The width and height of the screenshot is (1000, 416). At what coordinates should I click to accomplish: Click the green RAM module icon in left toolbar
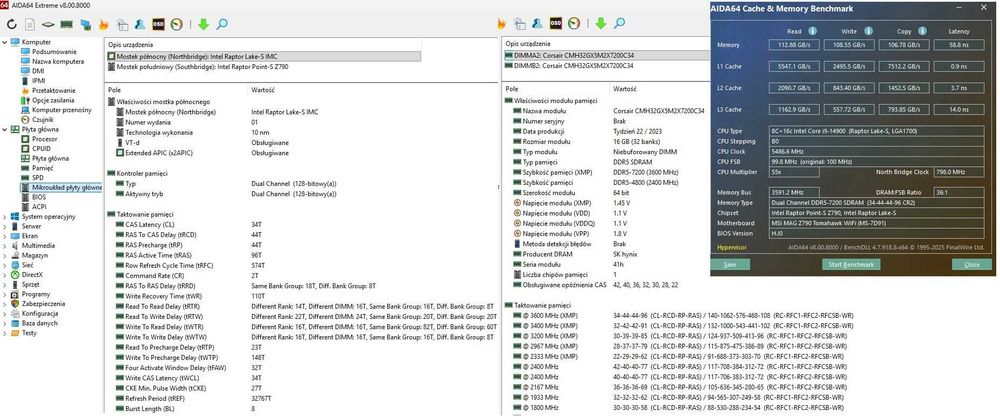[x=66, y=25]
